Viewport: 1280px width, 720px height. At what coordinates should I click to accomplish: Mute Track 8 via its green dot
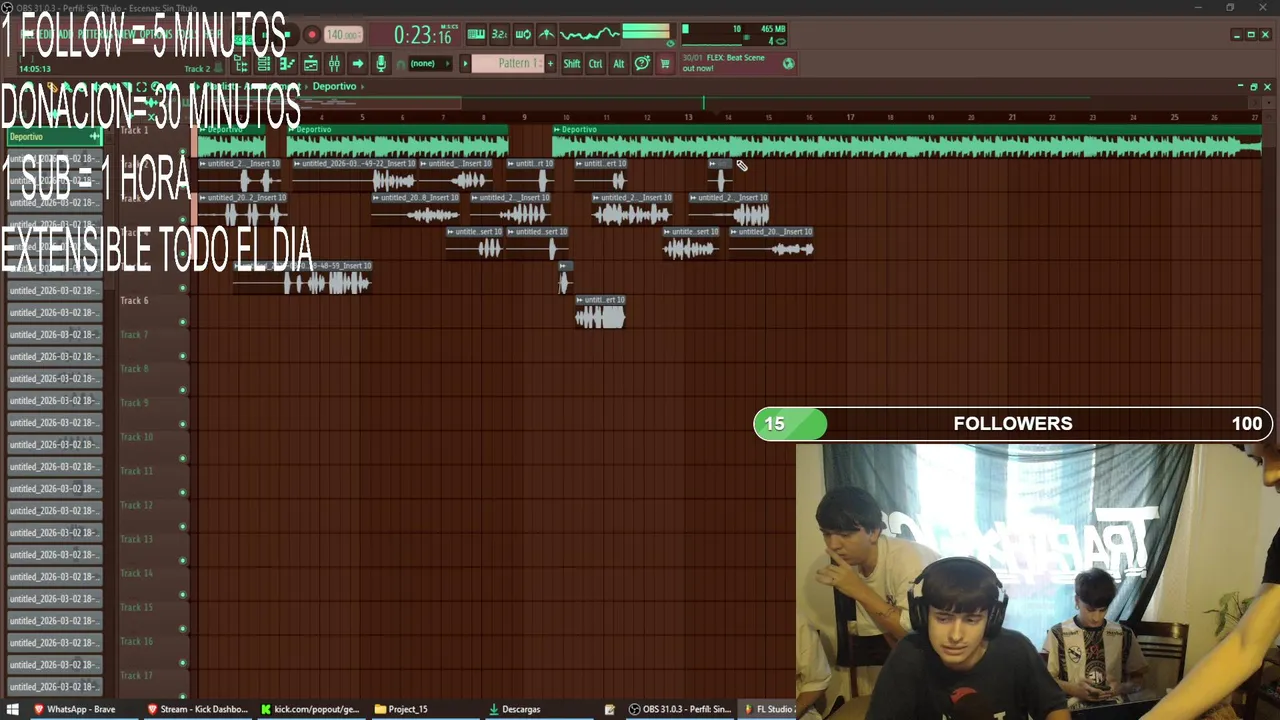183,390
